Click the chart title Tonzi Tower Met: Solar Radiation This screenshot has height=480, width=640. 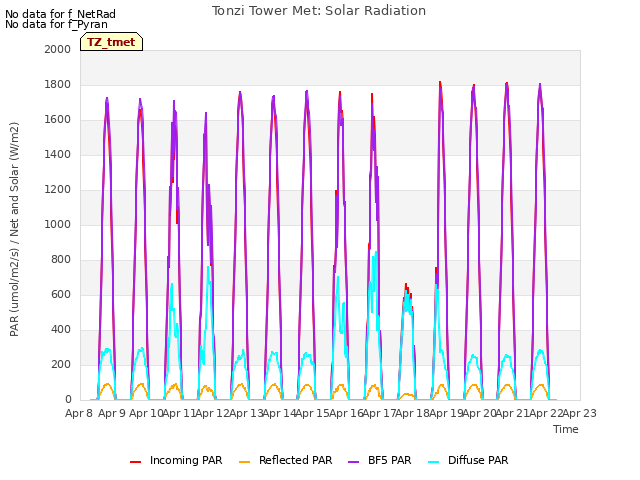[319, 11]
